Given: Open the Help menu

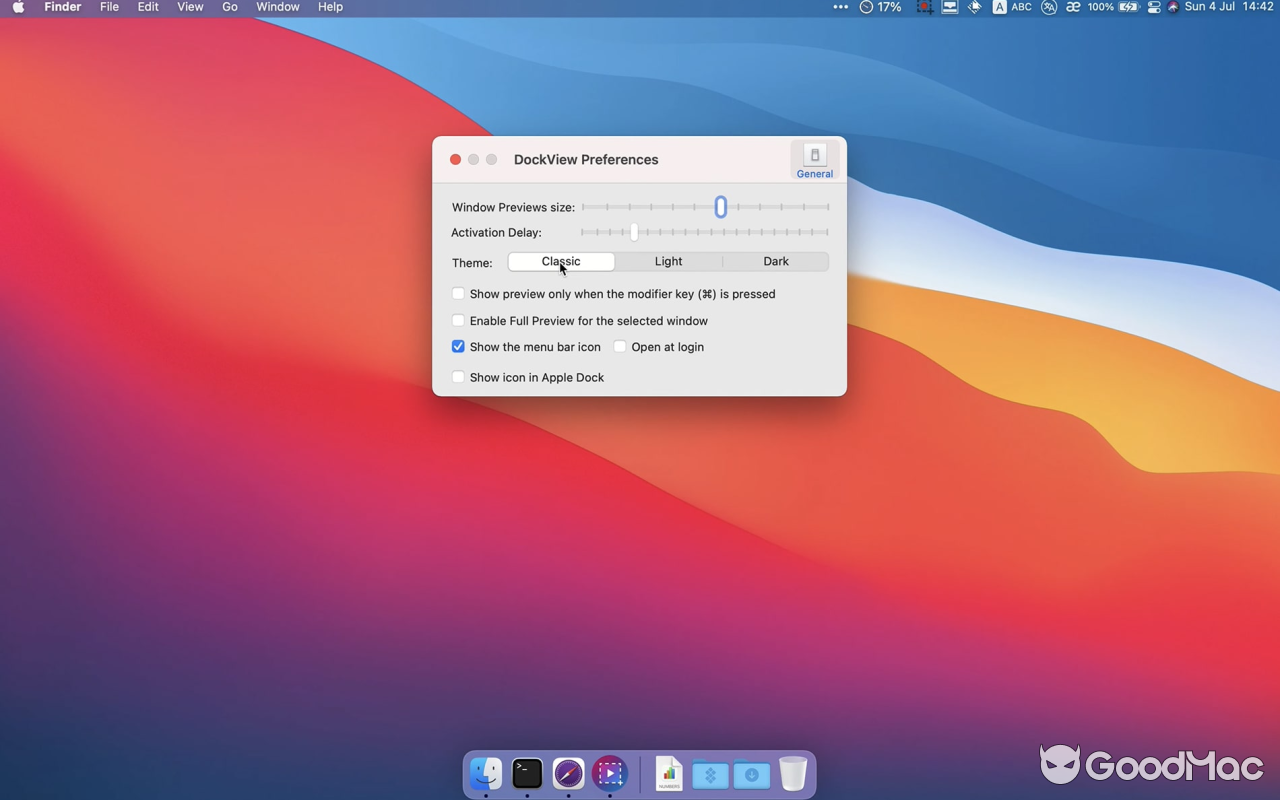Looking at the screenshot, I should [330, 7].
